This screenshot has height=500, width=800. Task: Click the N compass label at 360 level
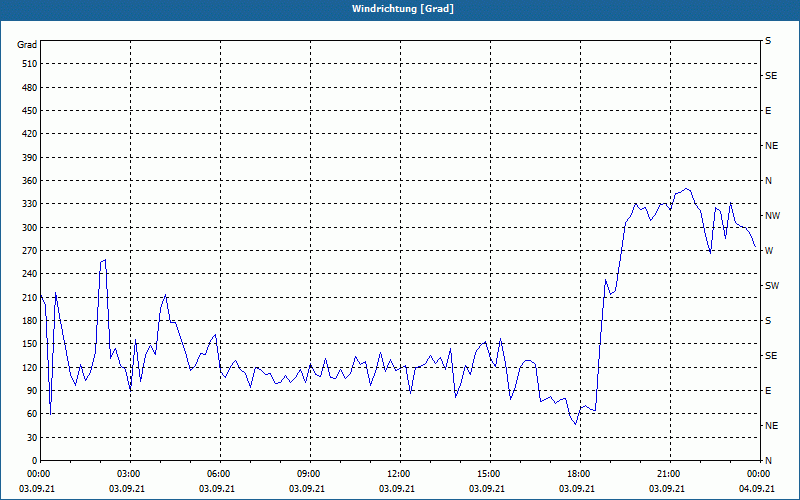(x=768, y=181)
